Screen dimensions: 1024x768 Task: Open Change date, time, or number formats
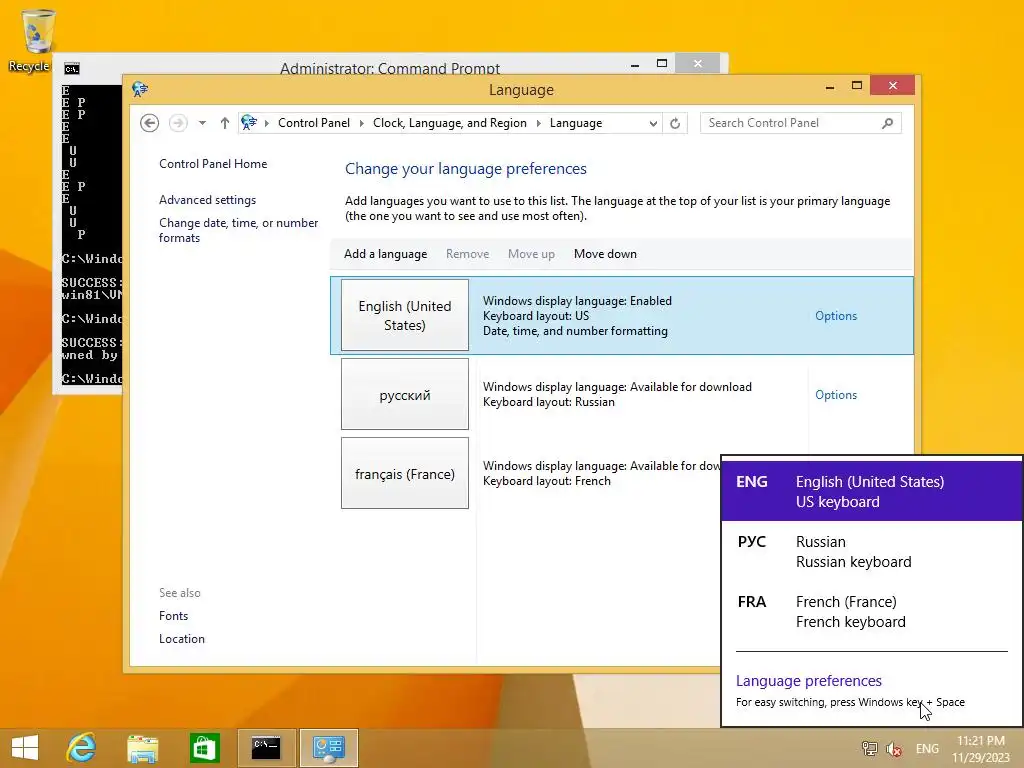[x=238, y=230]
